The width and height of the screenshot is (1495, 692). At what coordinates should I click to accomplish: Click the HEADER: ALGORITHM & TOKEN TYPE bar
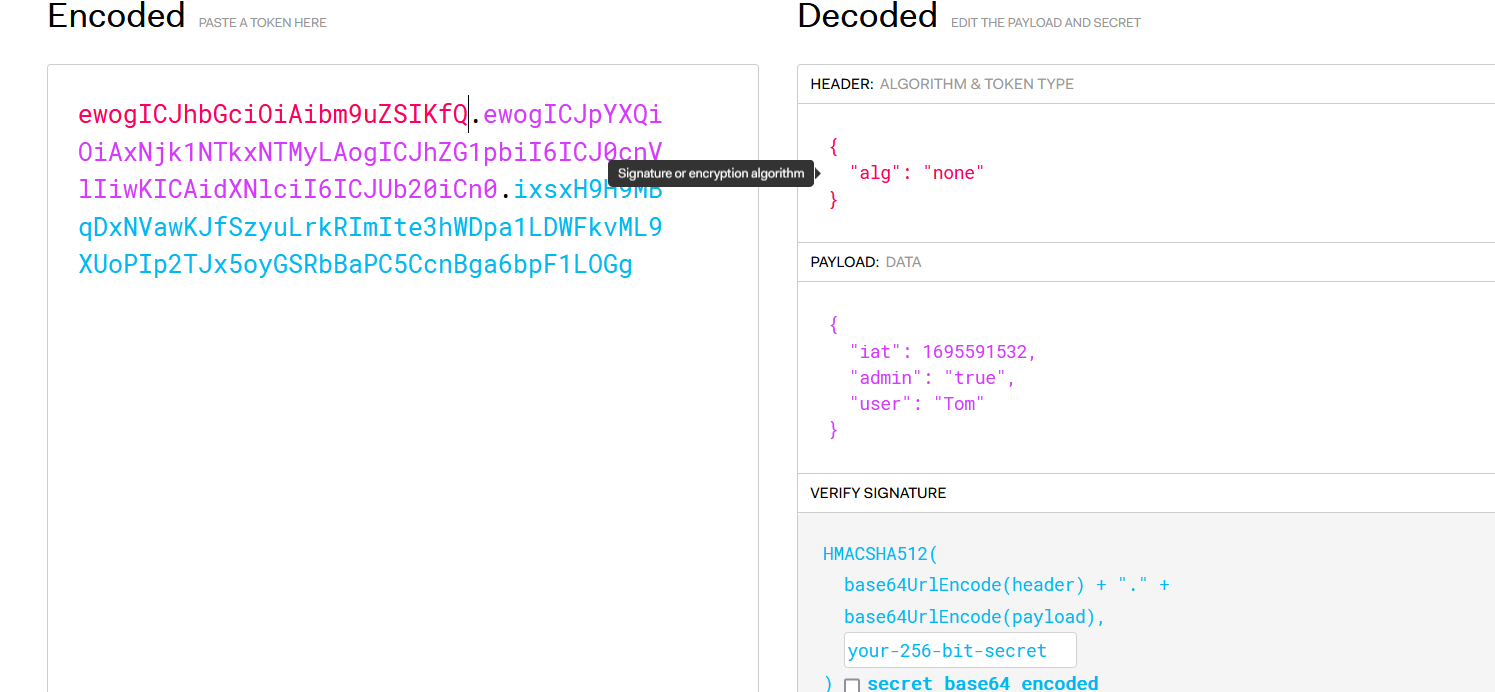click(x=1146, y=84)
